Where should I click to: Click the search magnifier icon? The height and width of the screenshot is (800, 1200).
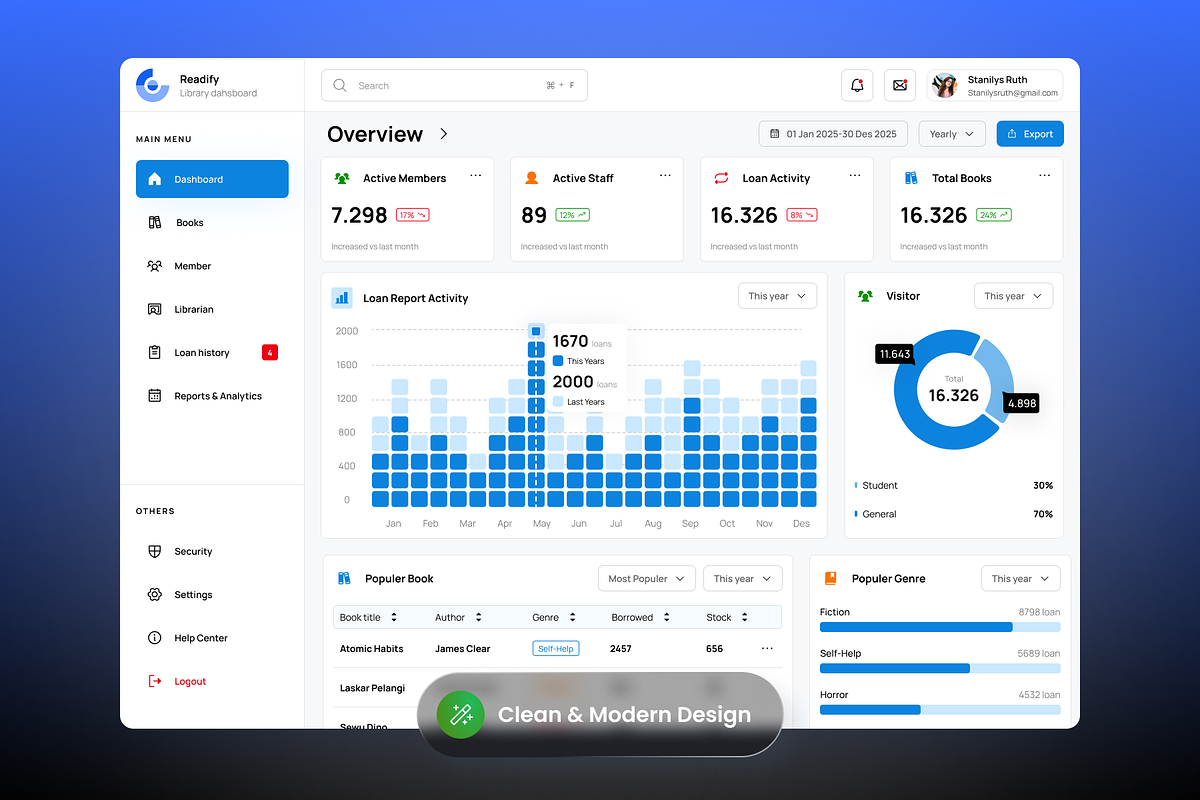[340, 85]
